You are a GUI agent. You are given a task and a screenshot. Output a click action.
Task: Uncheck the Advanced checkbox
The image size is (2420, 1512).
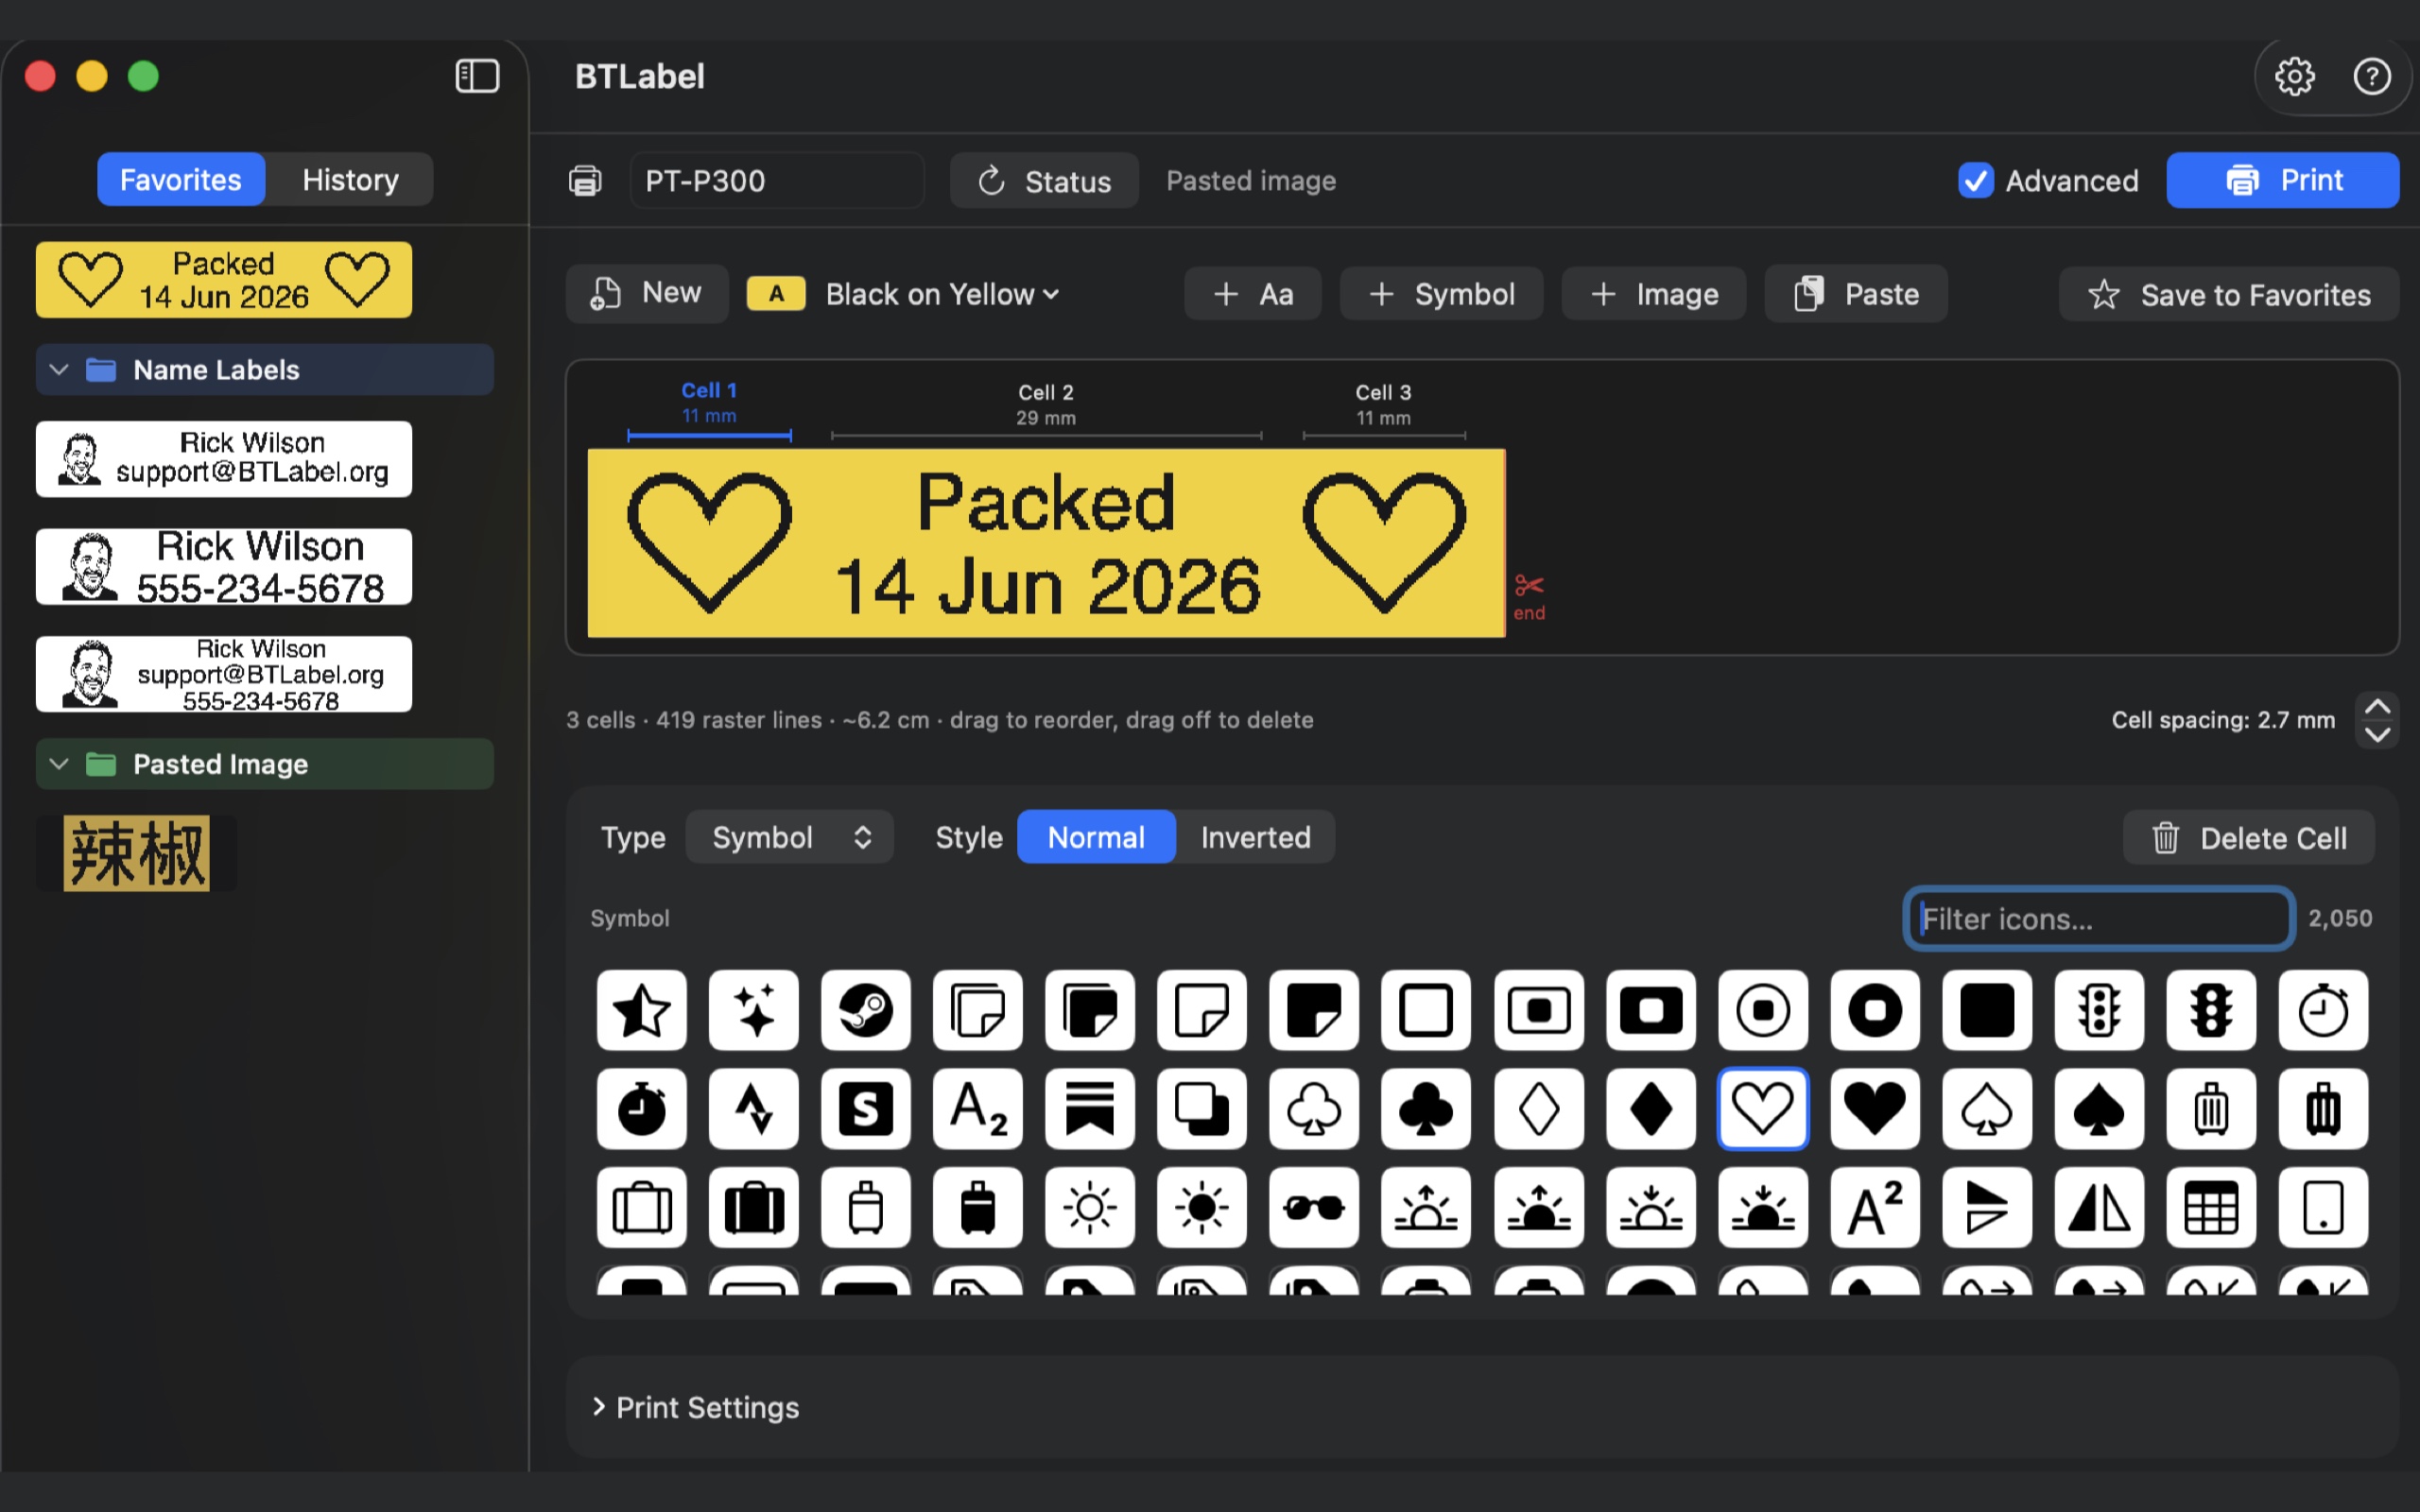click(x=1975, y=181)
